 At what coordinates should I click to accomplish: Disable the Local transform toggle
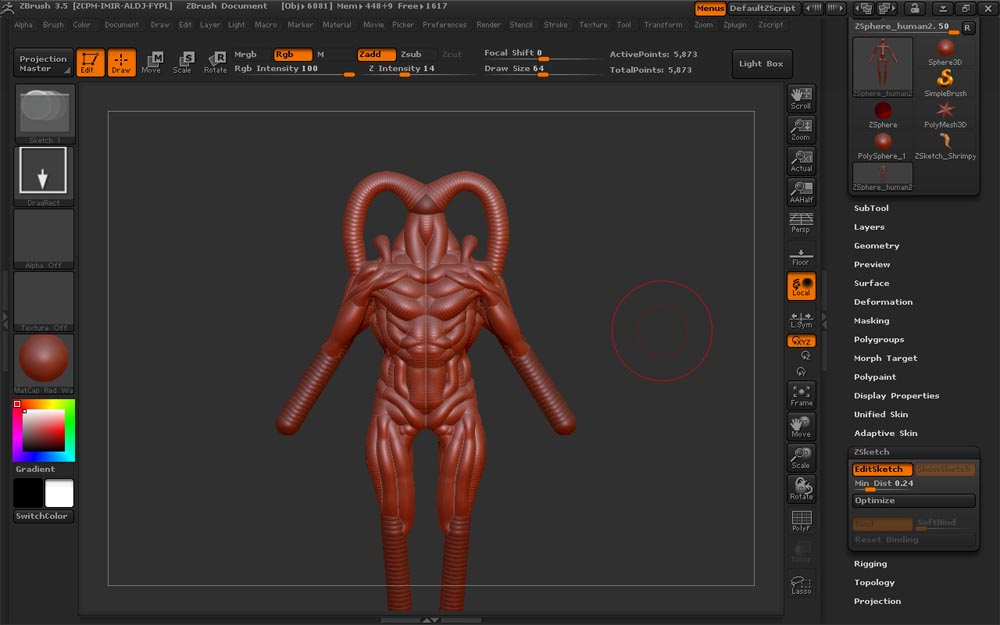[x=801, y=286]
